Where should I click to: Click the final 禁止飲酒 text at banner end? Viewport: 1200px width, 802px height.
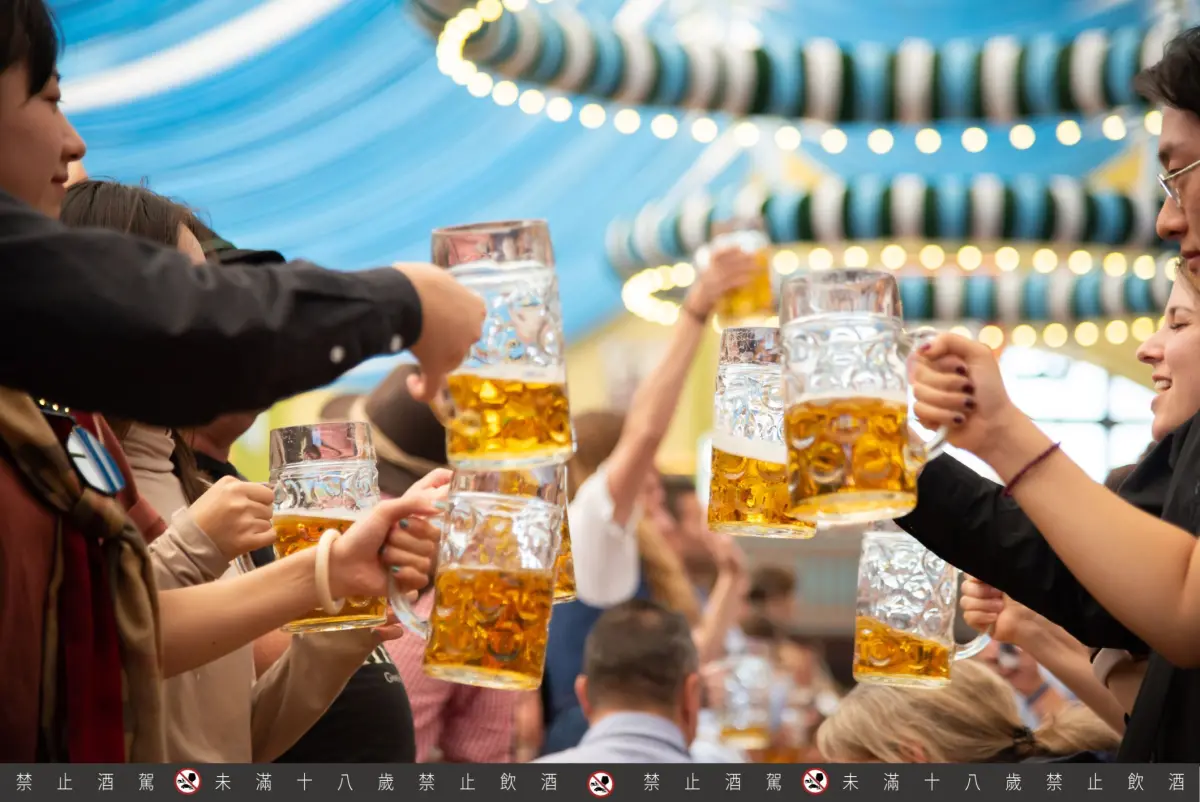point(1115,782)
